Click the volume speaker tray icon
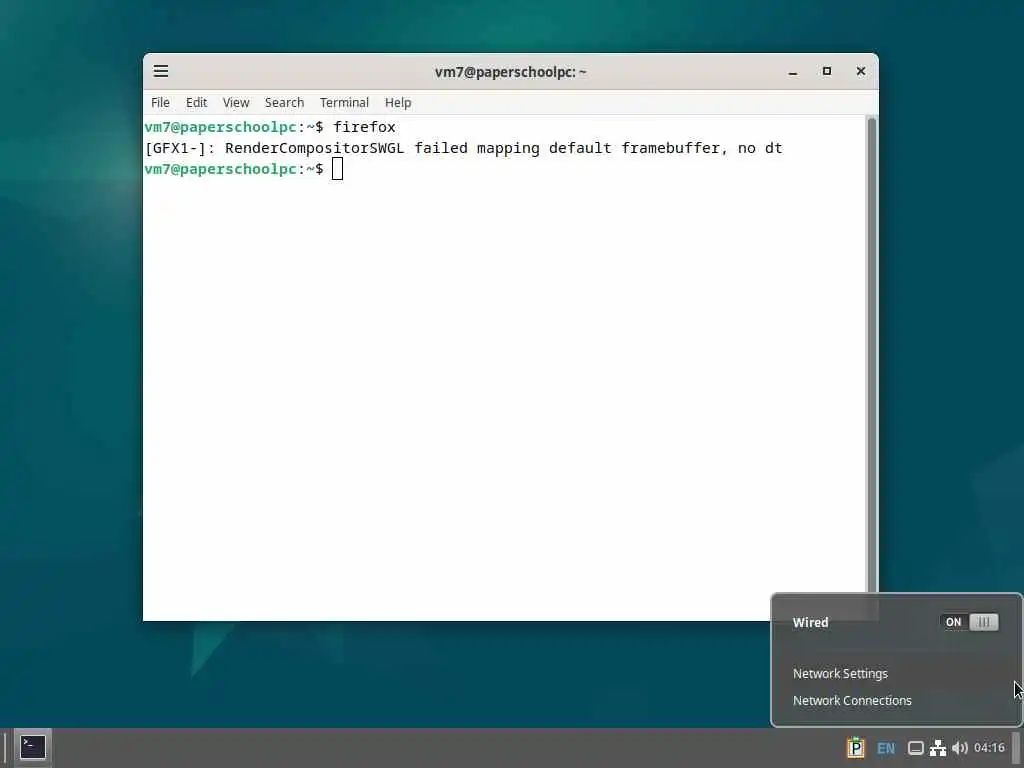The image size is (1024, 768). (959, 748)
